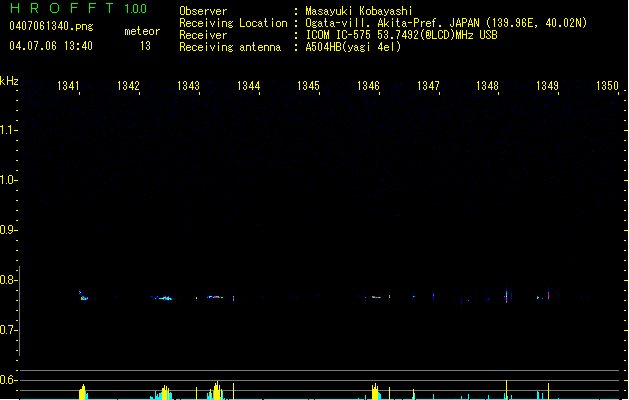The height and width of the screenshot is (400, 629).
Task: Click the 1345 time axis marker
Action: [308, 86]
